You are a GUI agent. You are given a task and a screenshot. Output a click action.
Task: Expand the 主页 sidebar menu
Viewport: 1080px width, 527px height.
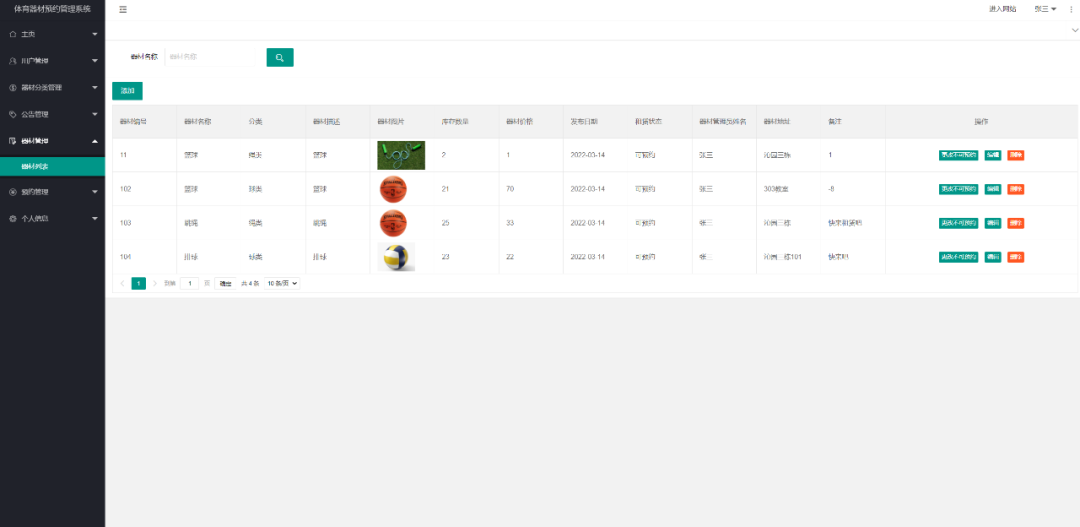[52, 34]
